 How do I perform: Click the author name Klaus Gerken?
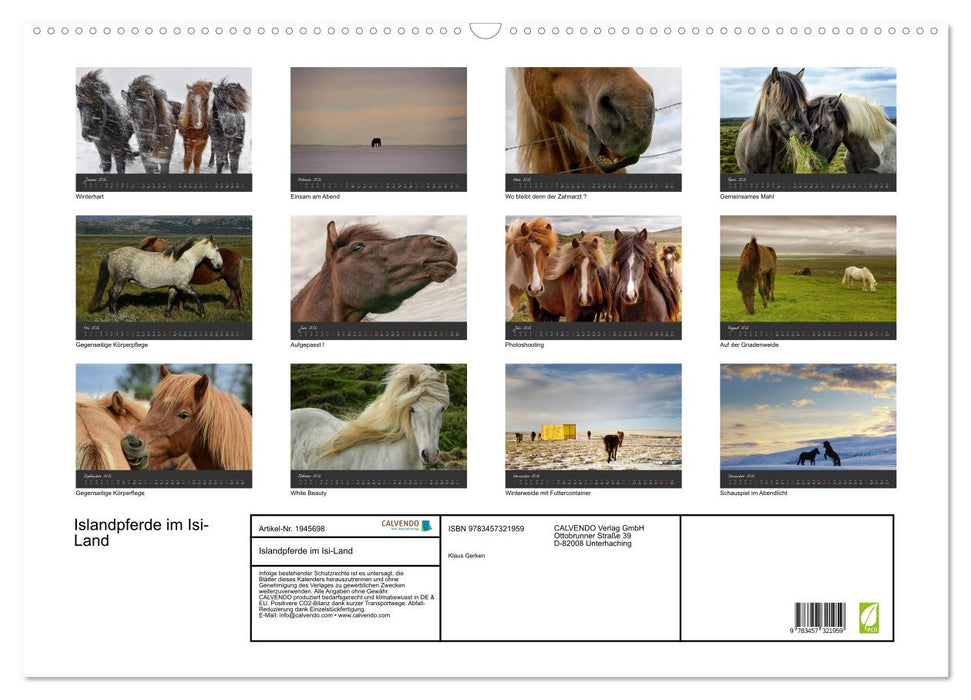pyautogui.click(x=467, y=556)
